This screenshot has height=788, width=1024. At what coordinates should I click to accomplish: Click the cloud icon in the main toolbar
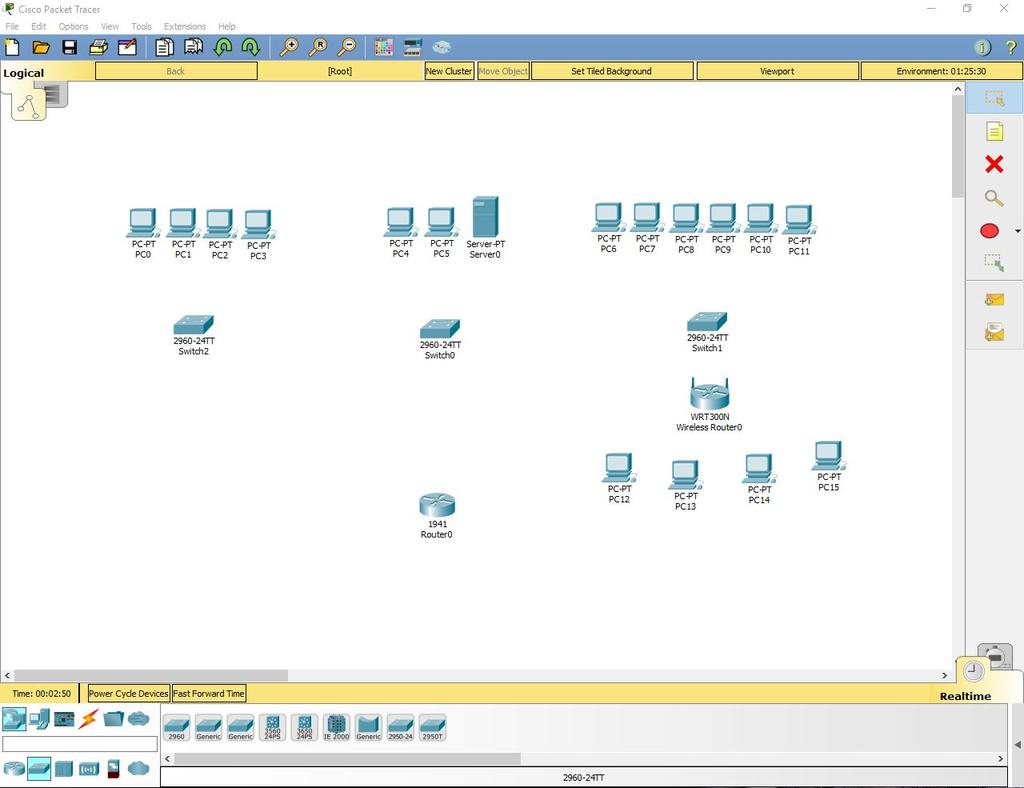point(441,47)
